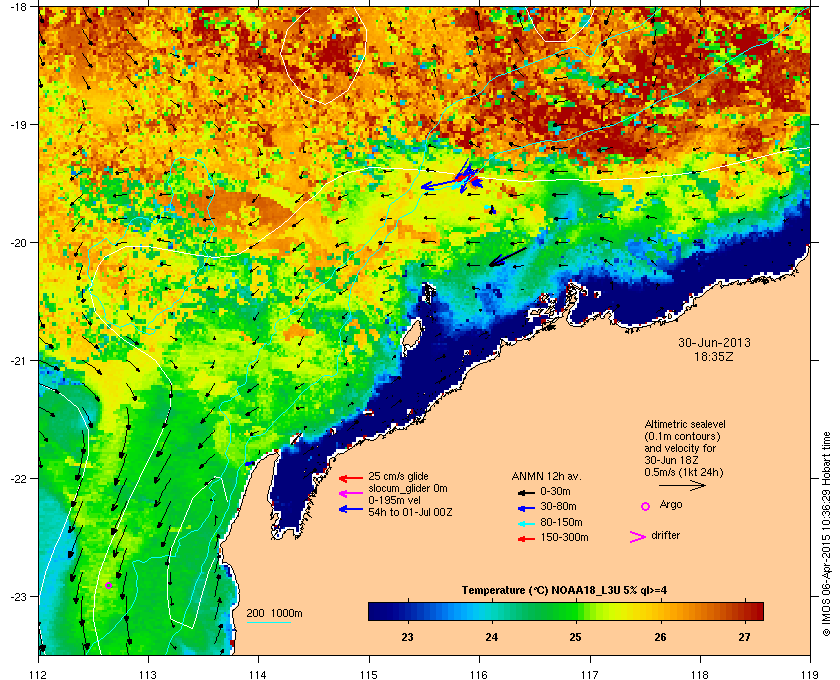Image resolution: width=840 pixels, height=680 pixels.
Task: Click the longitude axis label 112
Action: click(39, 674)
